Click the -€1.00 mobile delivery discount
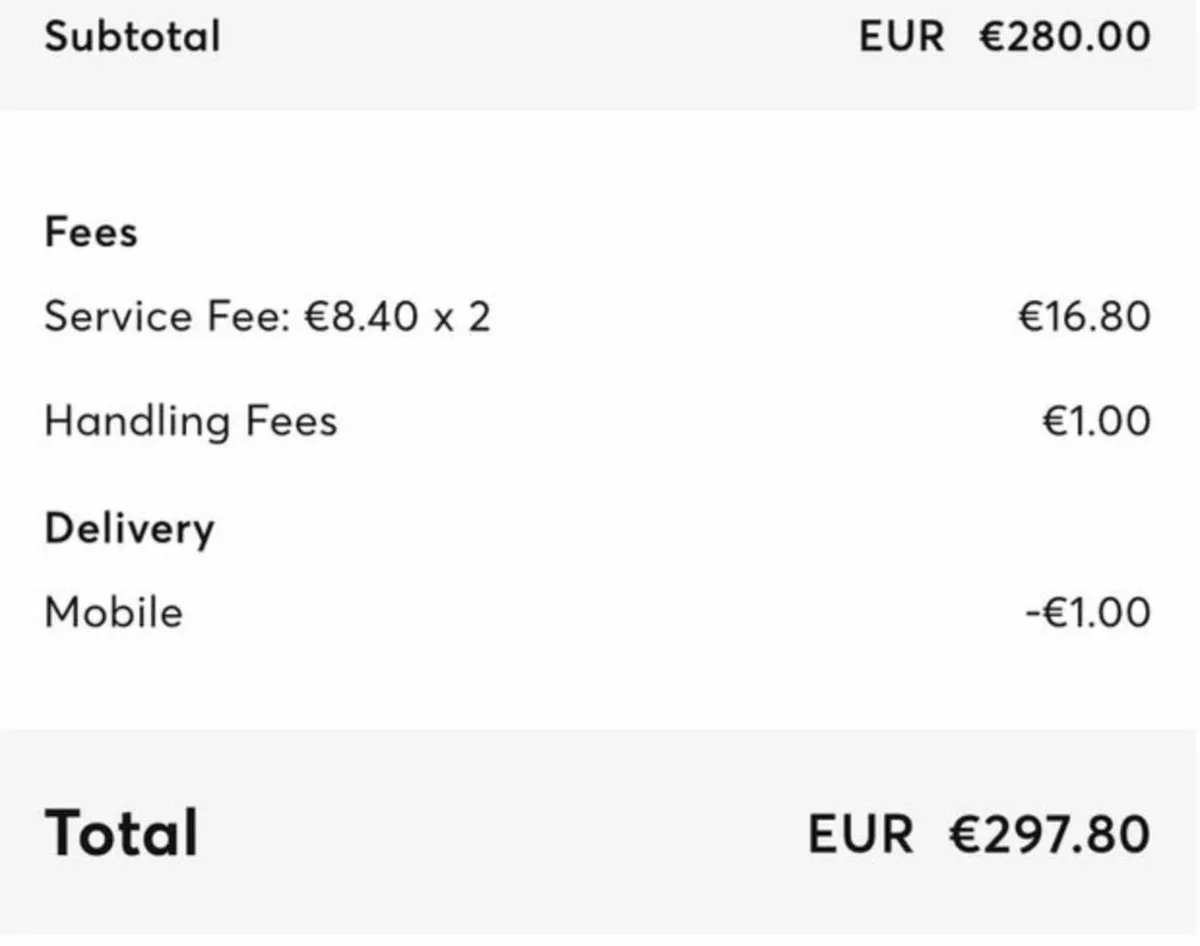Screen dimensions: 1200x946 click(x=1088, y=612)
